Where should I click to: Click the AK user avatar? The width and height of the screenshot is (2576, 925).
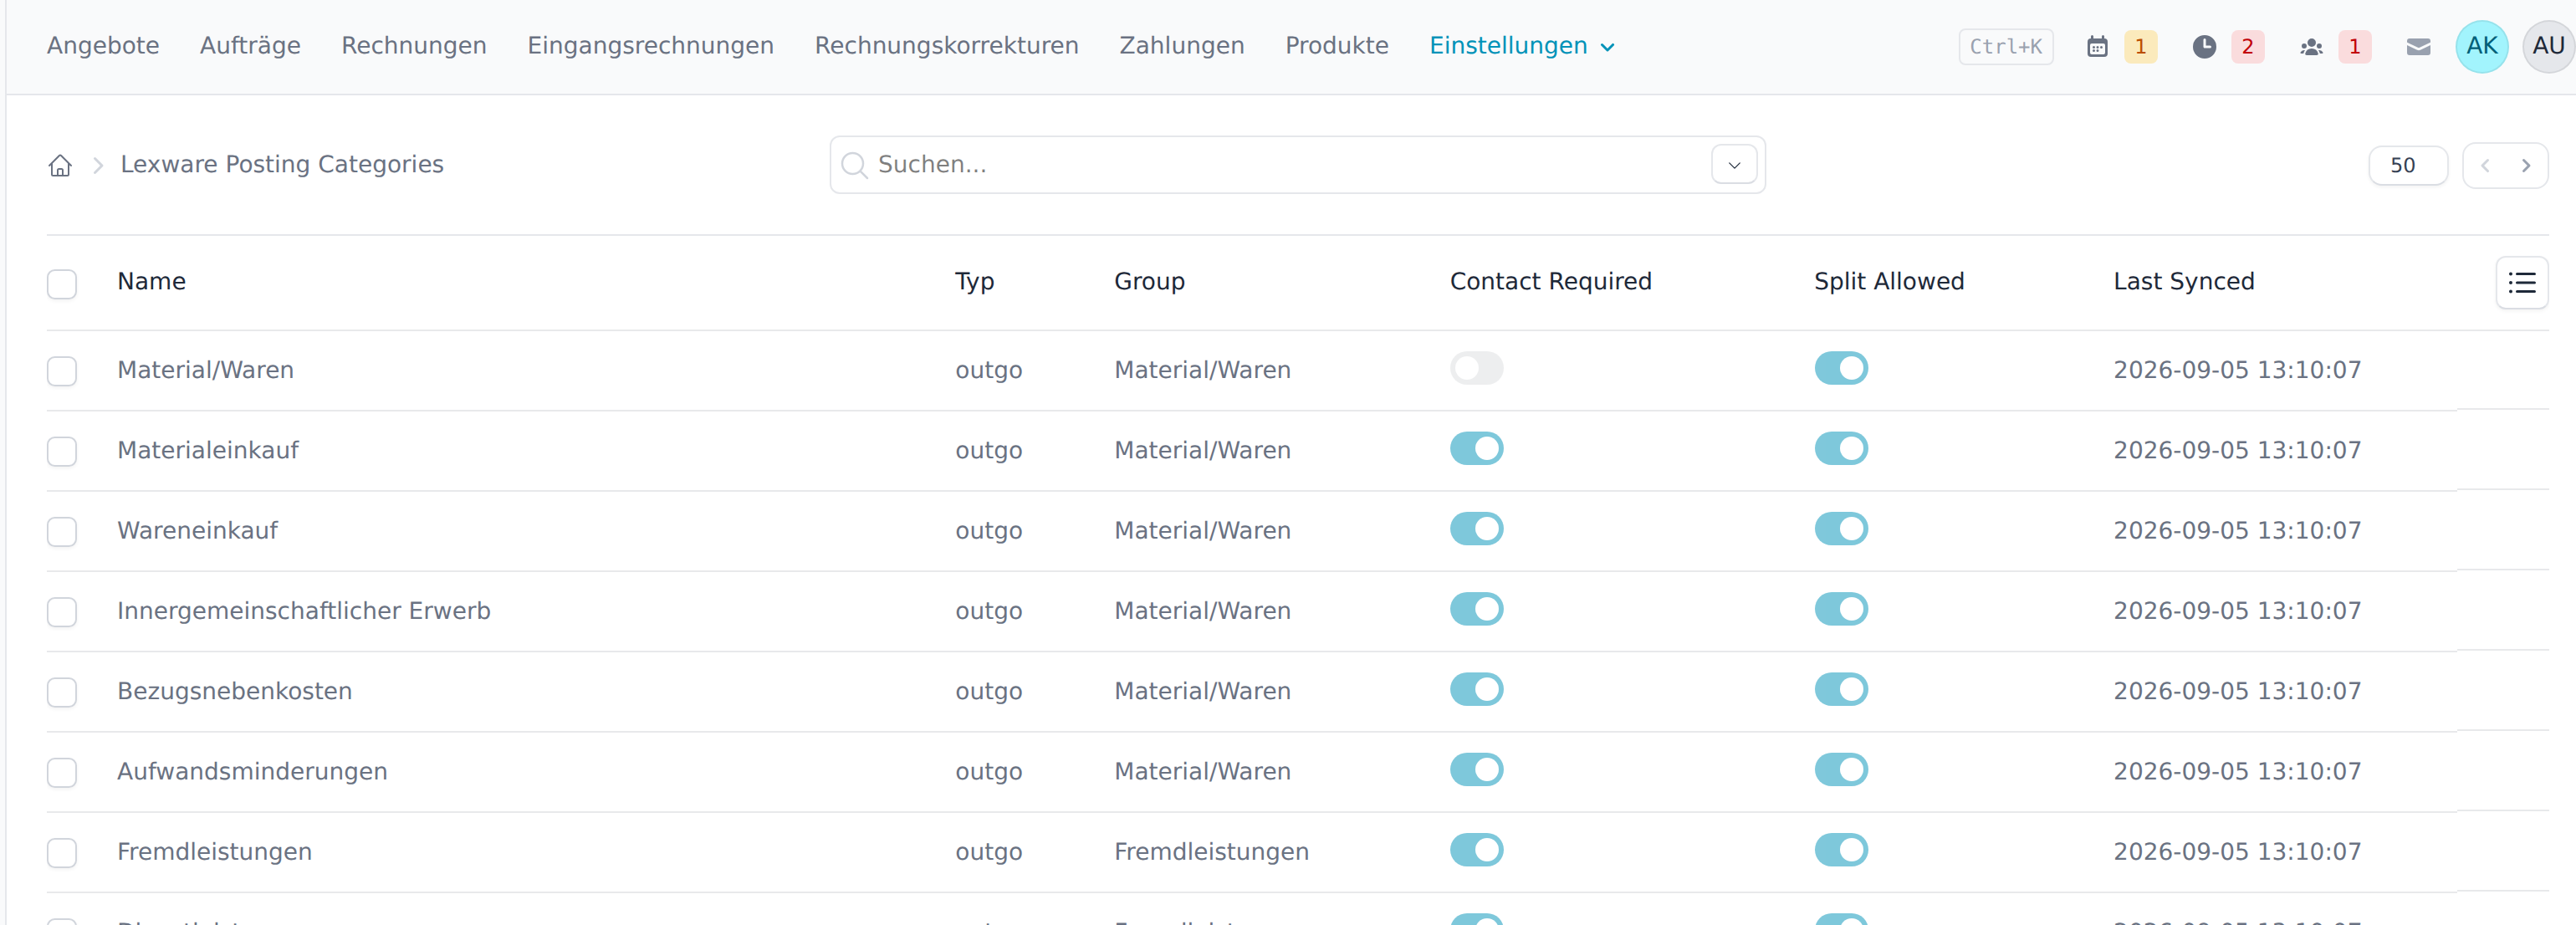(2481, 46)
